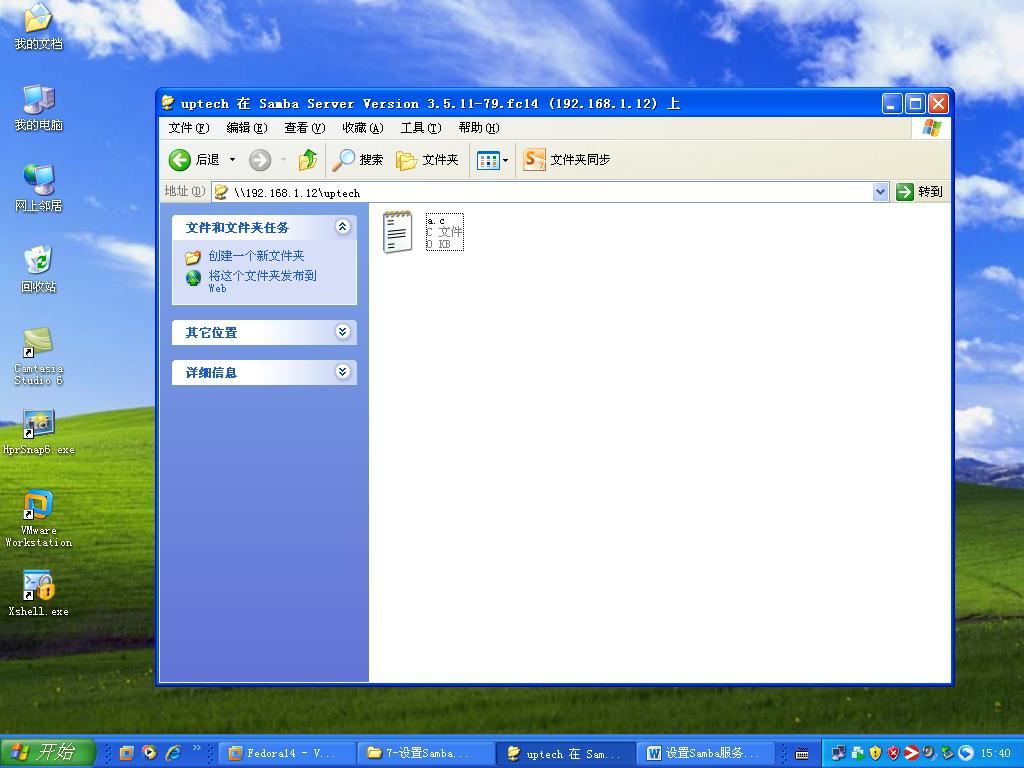Click the Go (转到) button
This screenshot has width=1024, height=768.
click(x=920, y=192)
